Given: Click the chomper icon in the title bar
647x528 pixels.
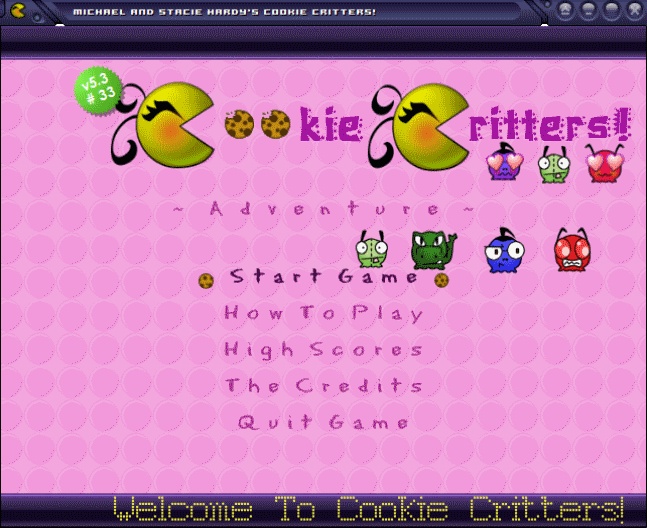Looking at the screenshot, I should (x=17, y=11).
